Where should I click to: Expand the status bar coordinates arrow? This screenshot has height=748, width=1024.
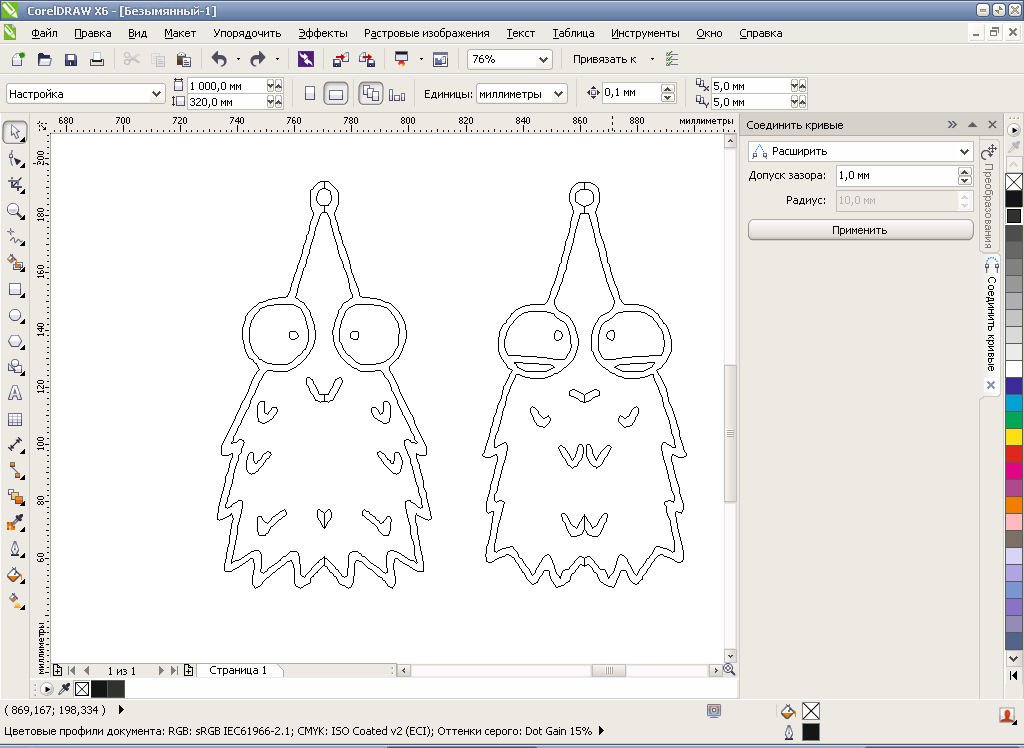(x=121, y=709)
